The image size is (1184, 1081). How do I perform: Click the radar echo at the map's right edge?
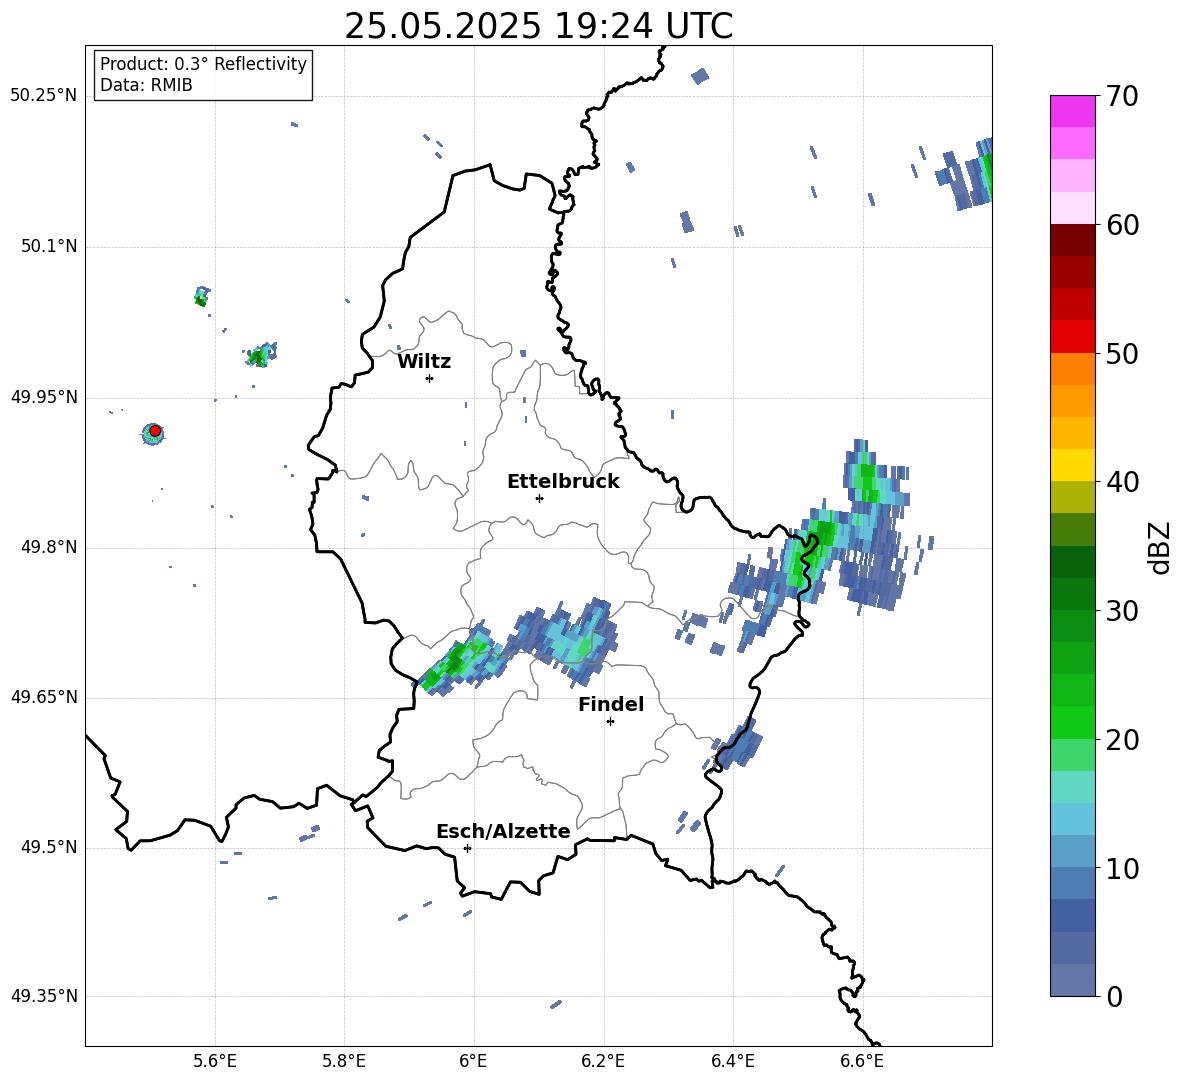point(966,174)
